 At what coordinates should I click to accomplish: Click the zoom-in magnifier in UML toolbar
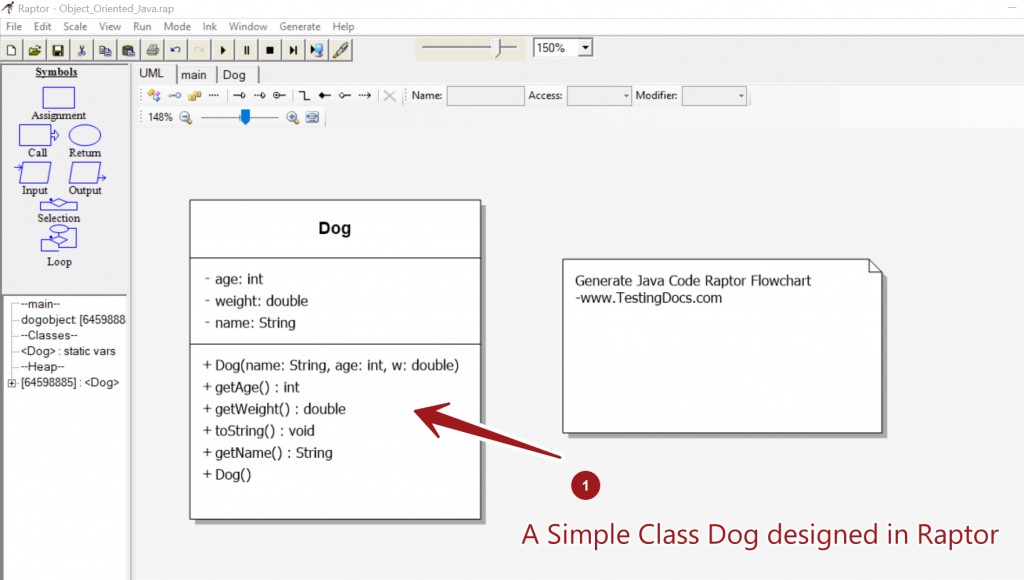pos(293,117)
